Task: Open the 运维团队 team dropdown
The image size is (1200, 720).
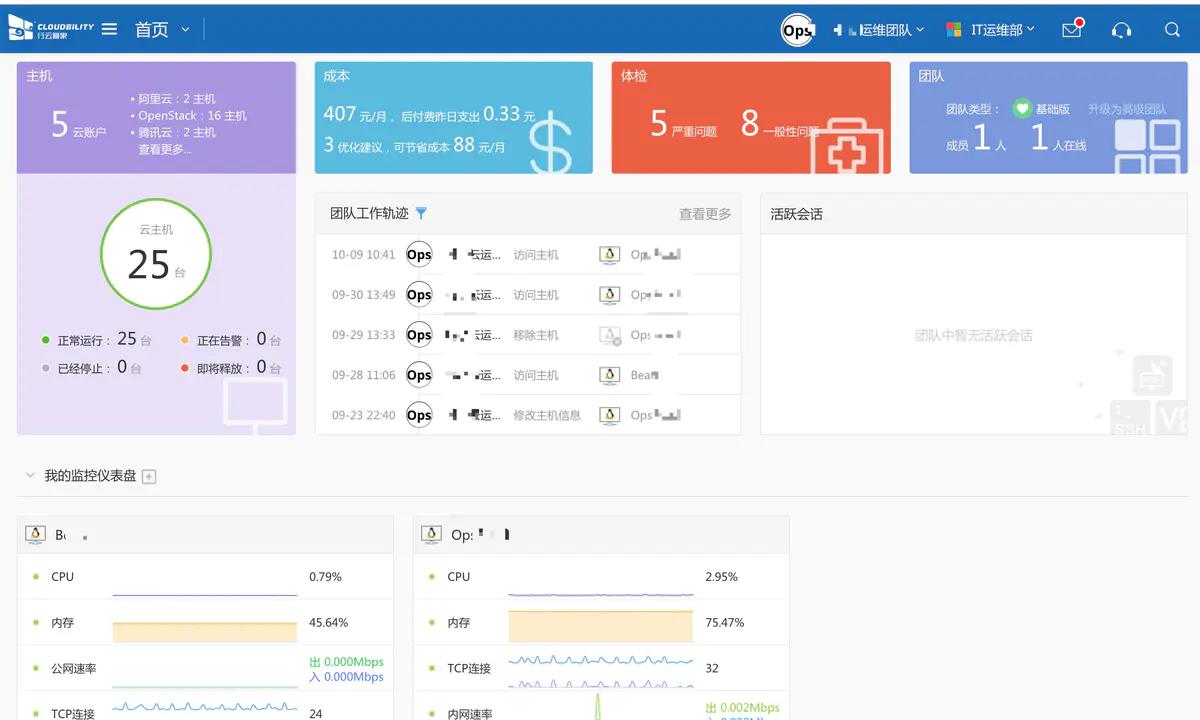Action: coord(879,30)
